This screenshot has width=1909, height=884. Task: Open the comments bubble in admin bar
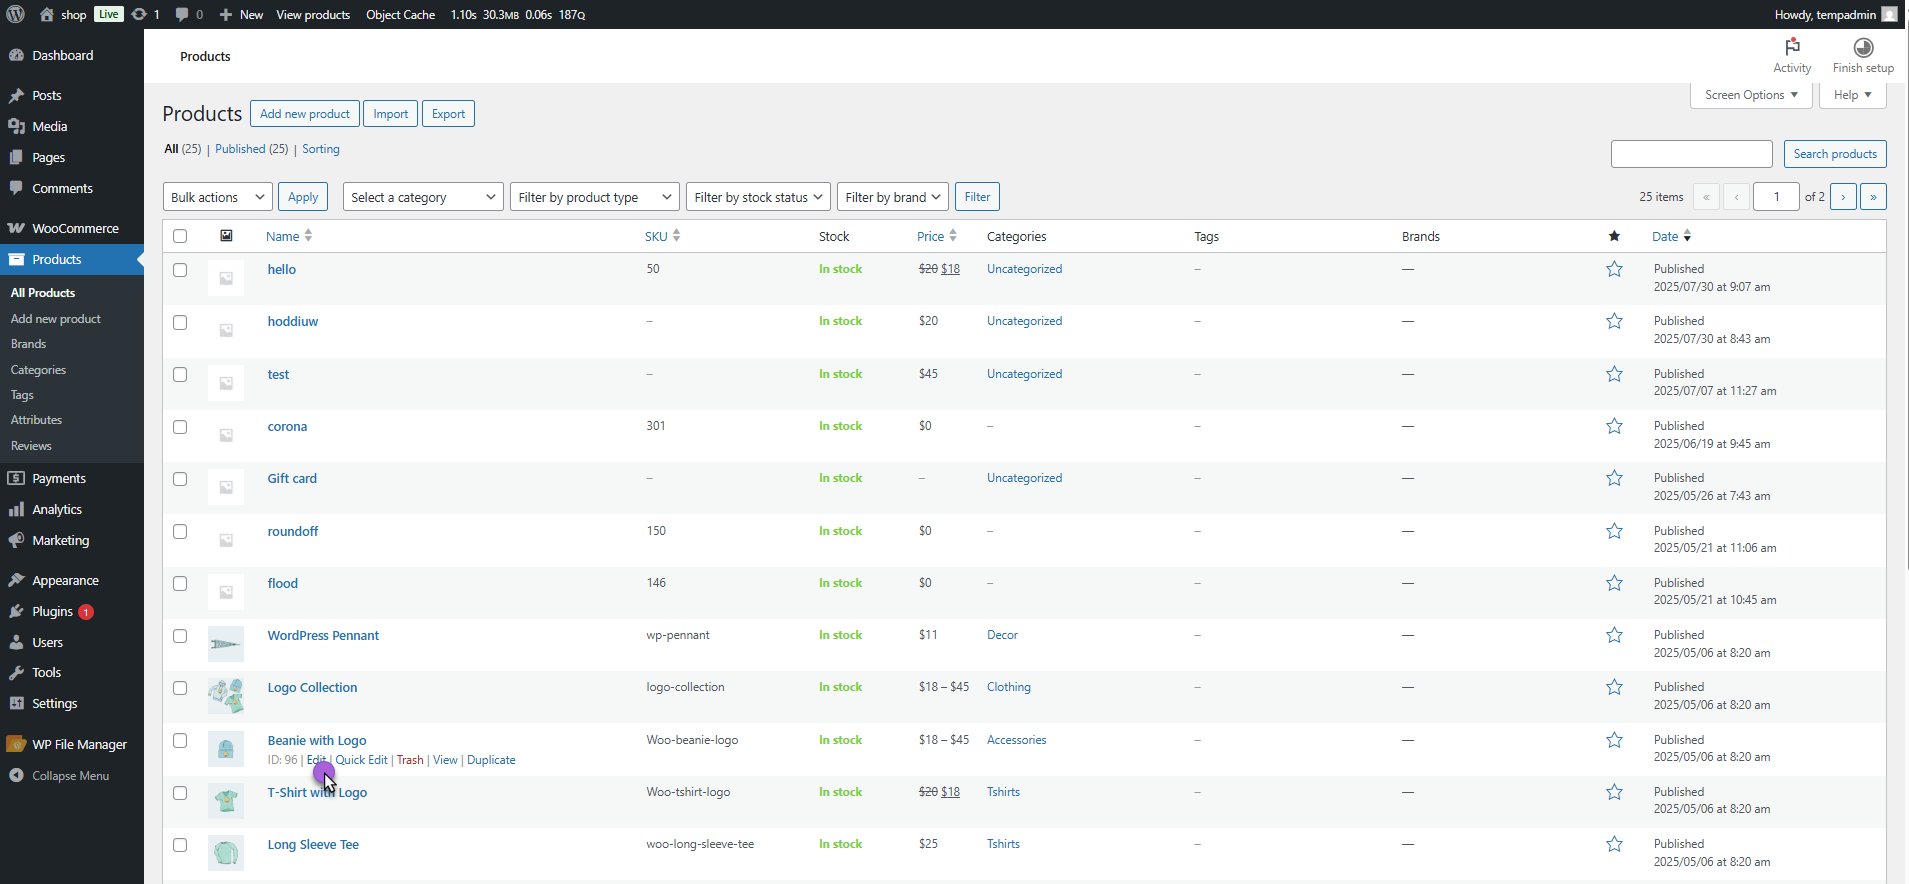click(188, 14)
